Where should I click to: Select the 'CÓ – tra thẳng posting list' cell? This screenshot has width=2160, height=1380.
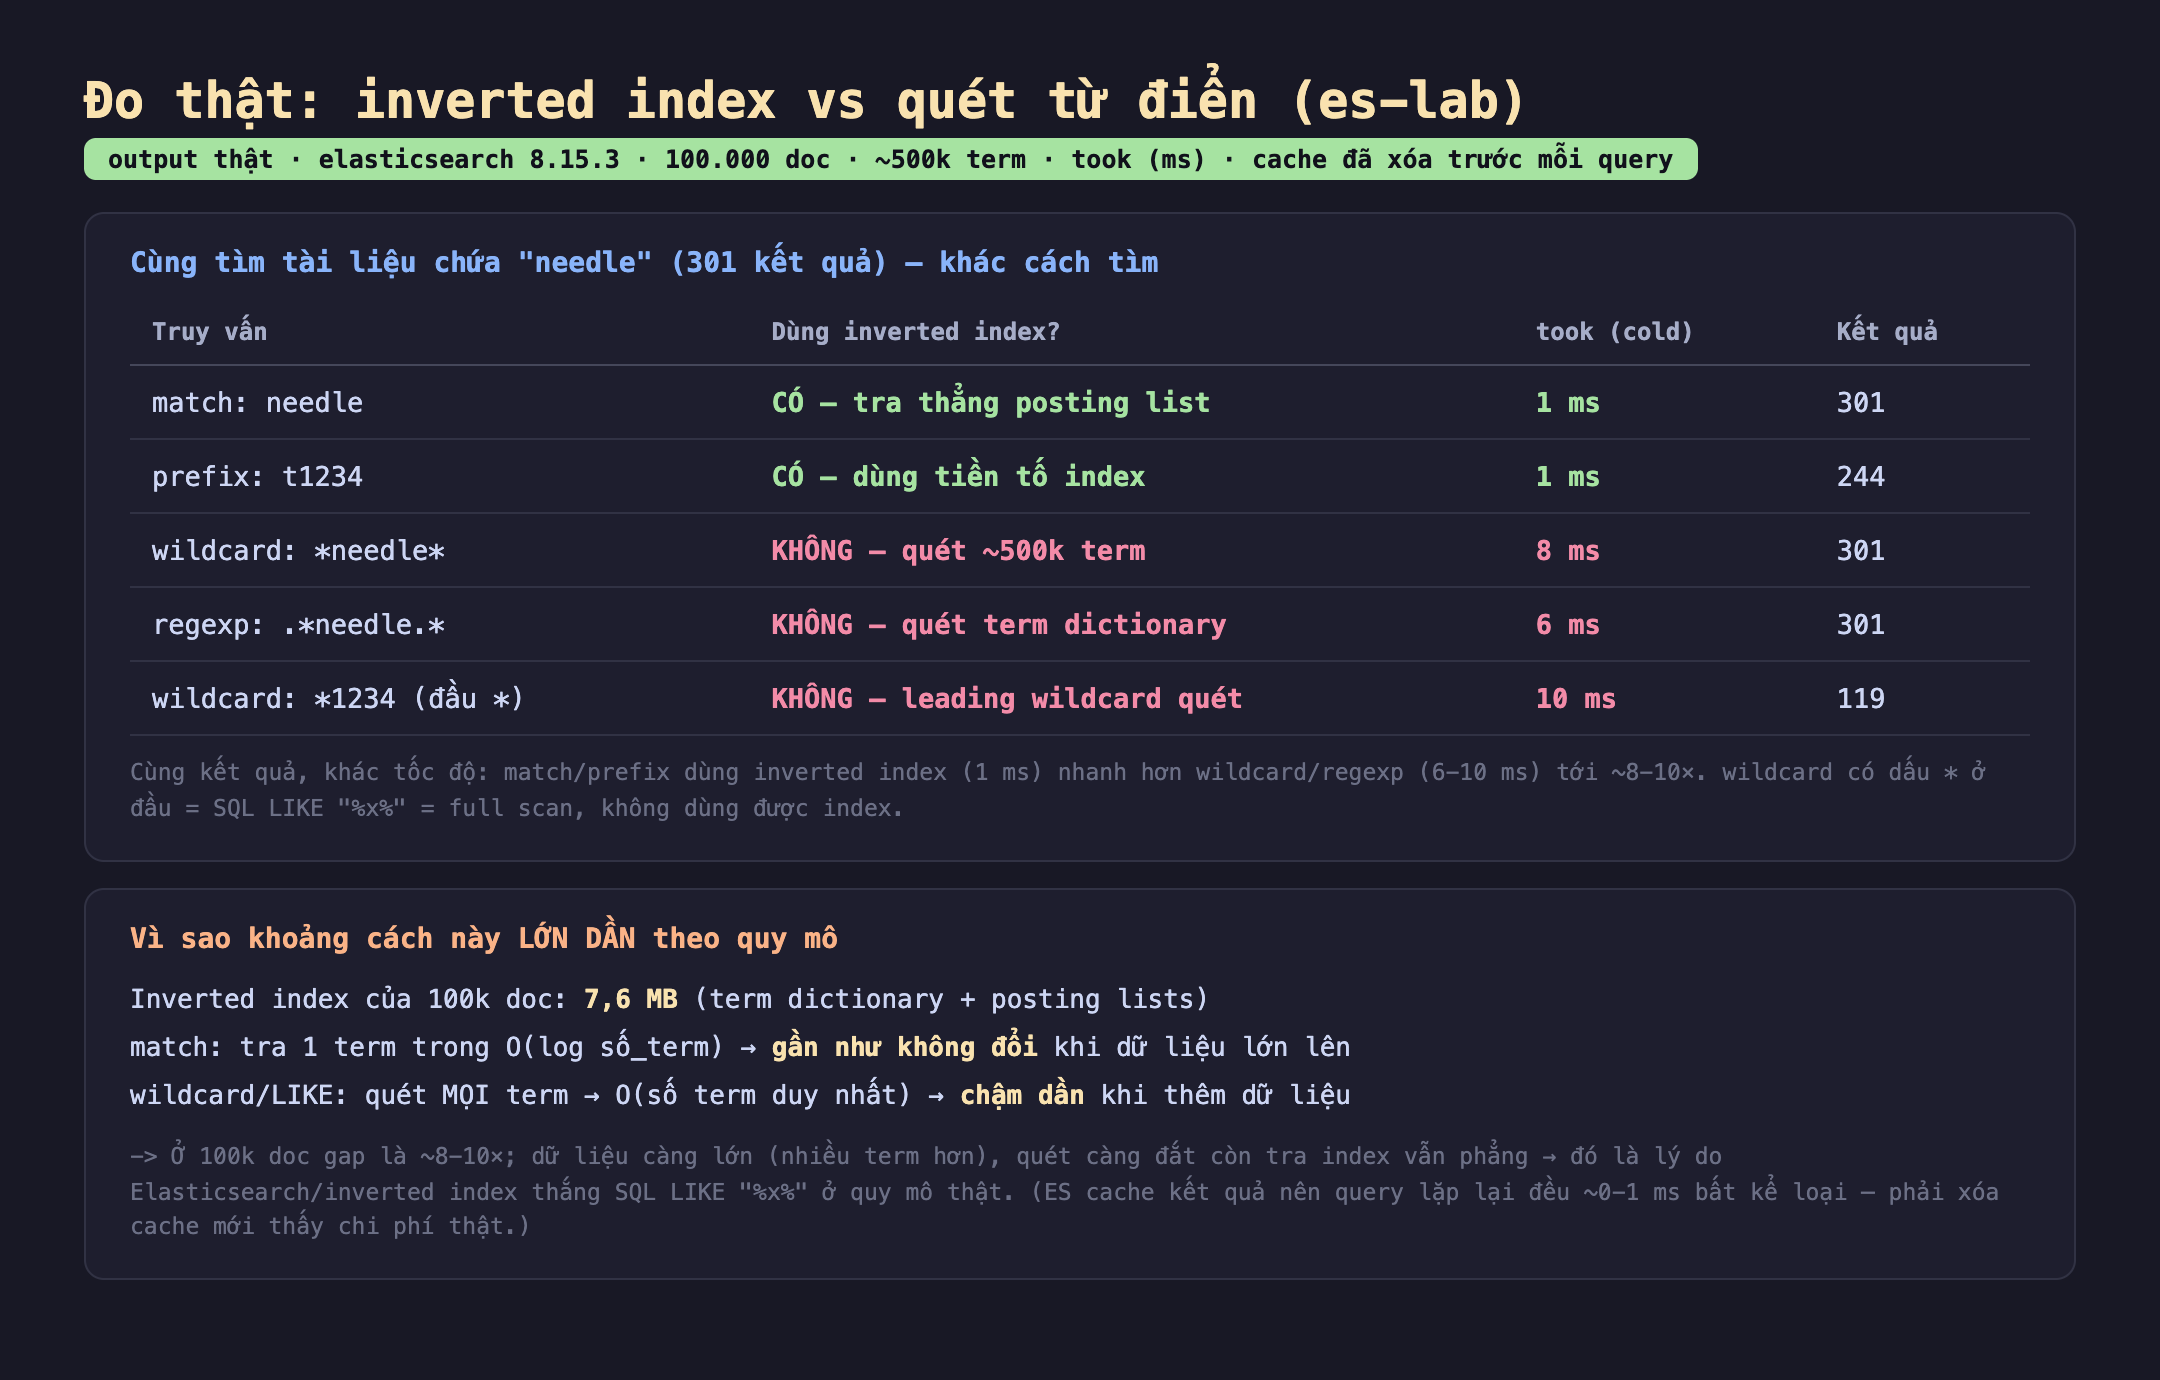tap(990, 402)
